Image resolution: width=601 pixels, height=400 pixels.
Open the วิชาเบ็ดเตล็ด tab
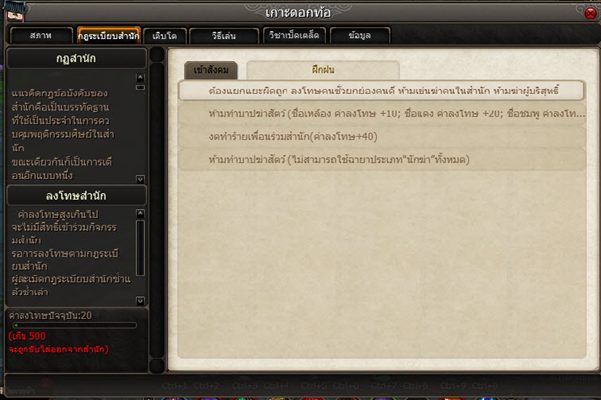tap(294, 35)
